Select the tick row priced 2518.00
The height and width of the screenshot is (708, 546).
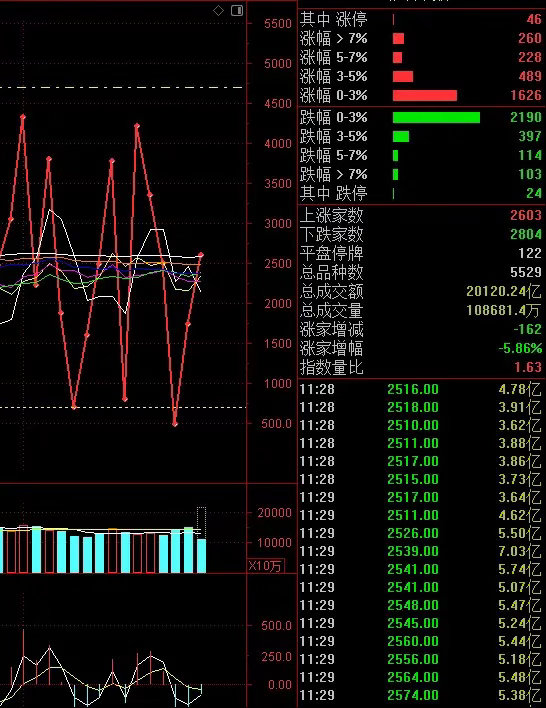[x=421, y=407]
